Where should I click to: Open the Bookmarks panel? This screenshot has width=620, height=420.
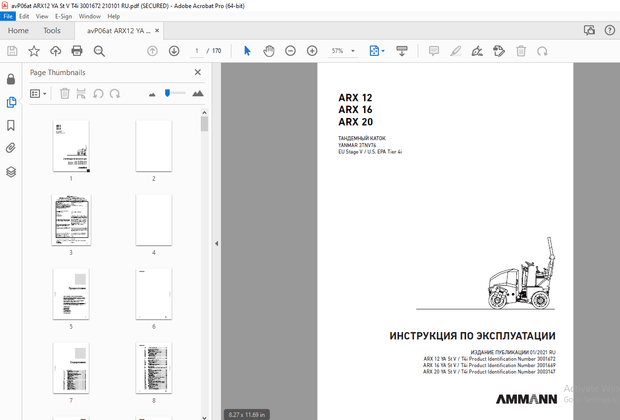click(x=11, y=125)
